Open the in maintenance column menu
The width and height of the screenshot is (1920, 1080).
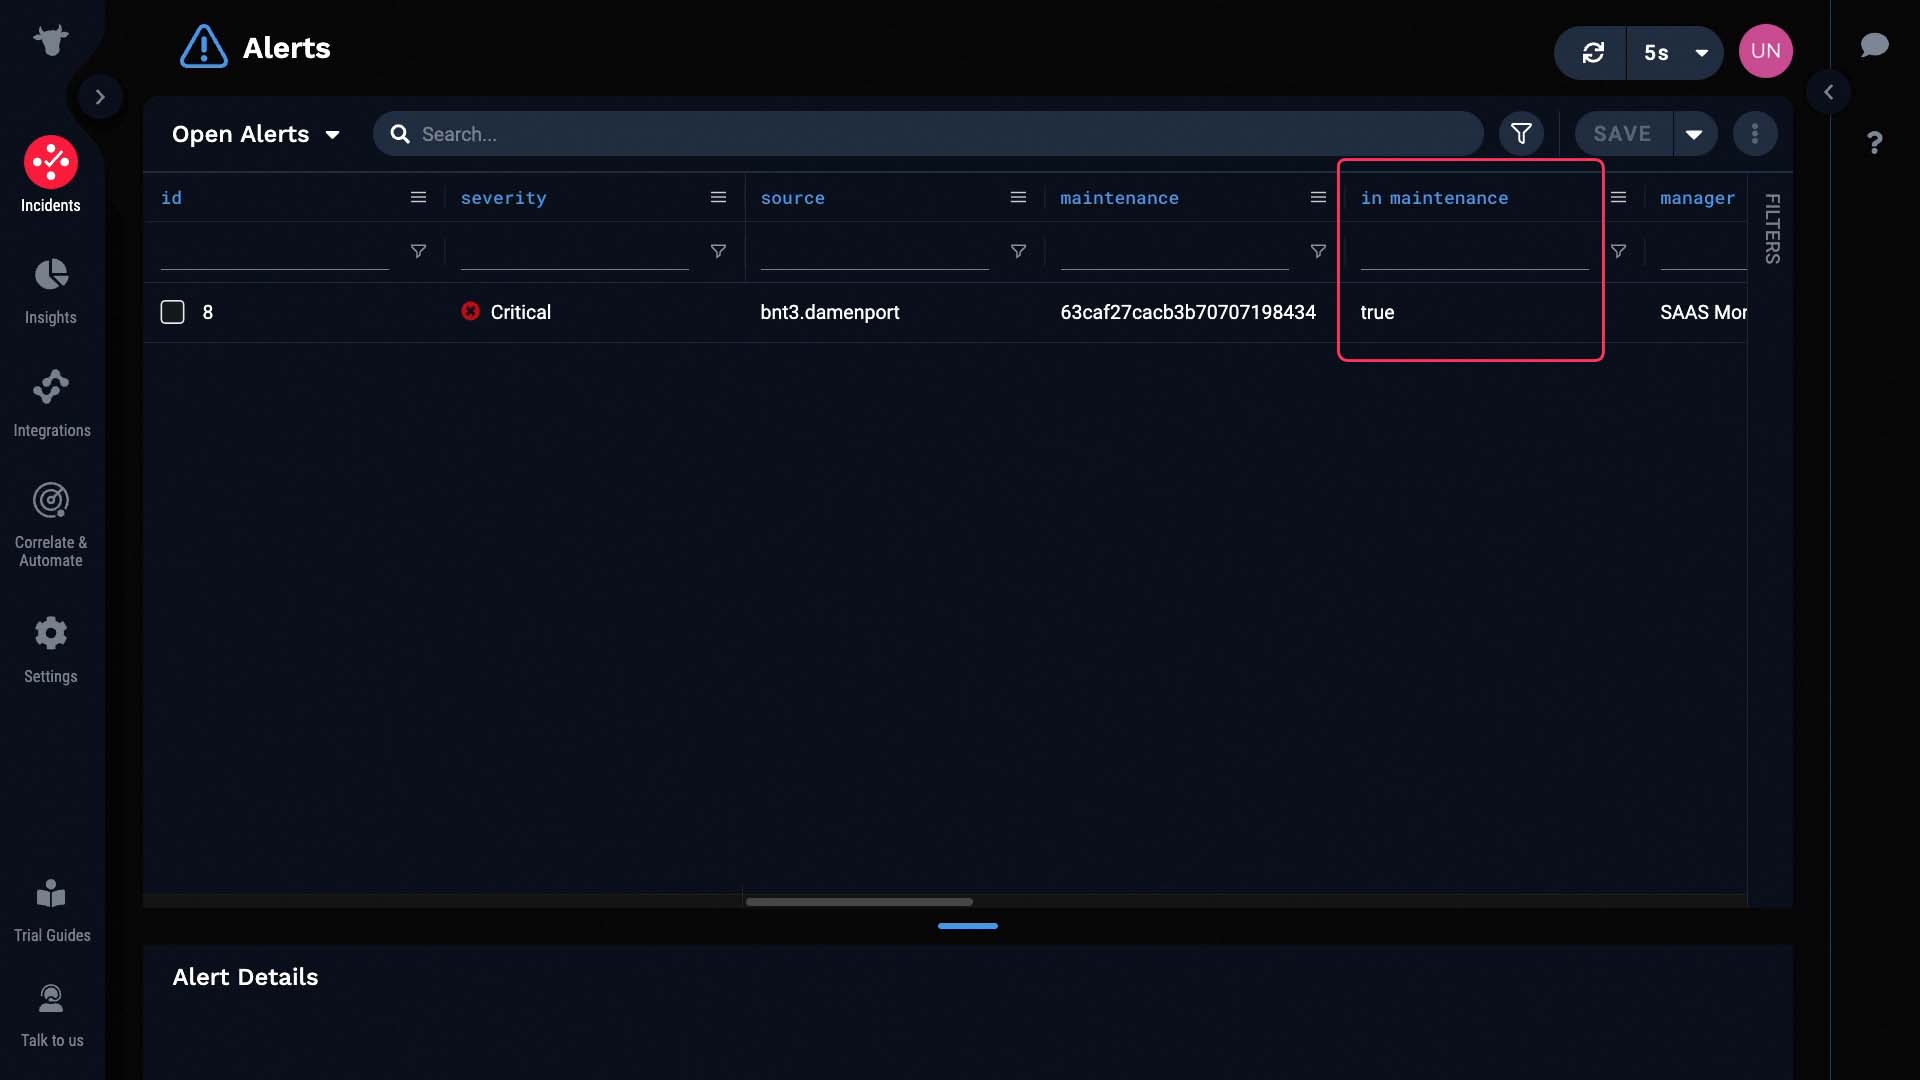[1618, 198]
